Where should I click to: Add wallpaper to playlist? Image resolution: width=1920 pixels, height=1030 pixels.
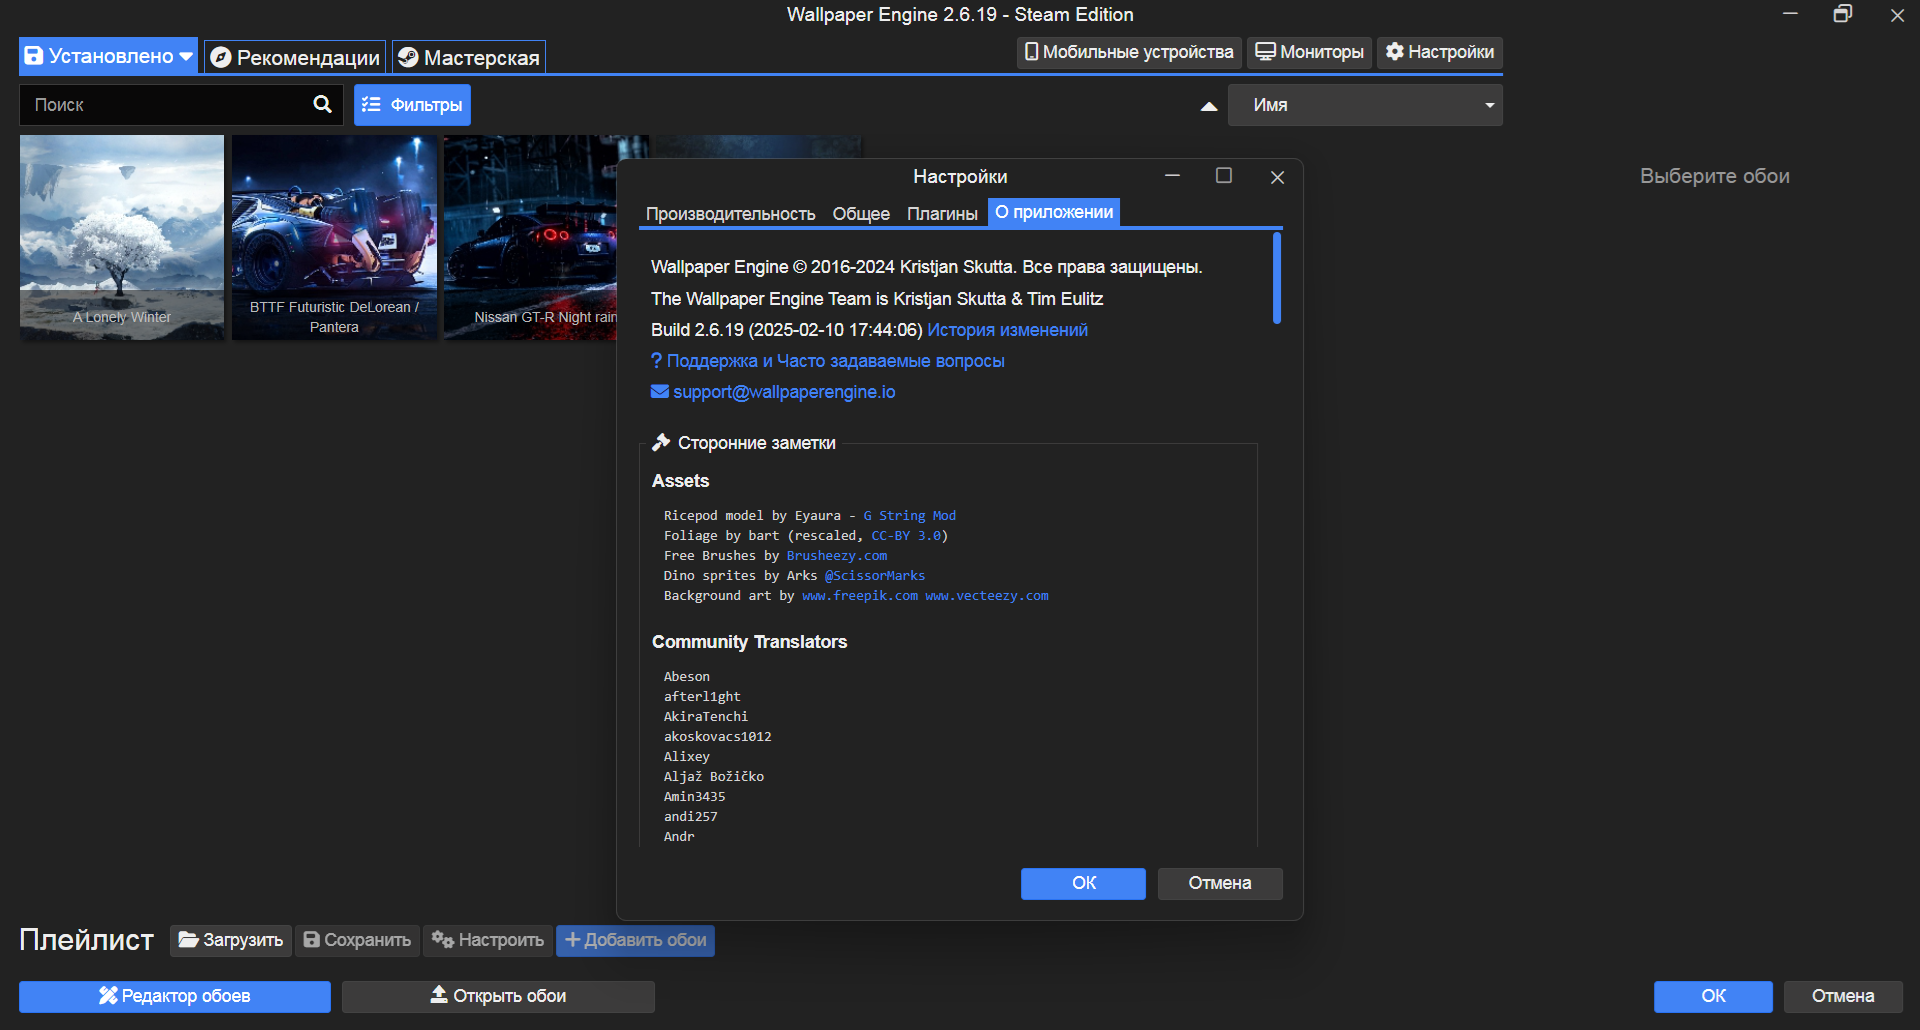pos(635,940)
